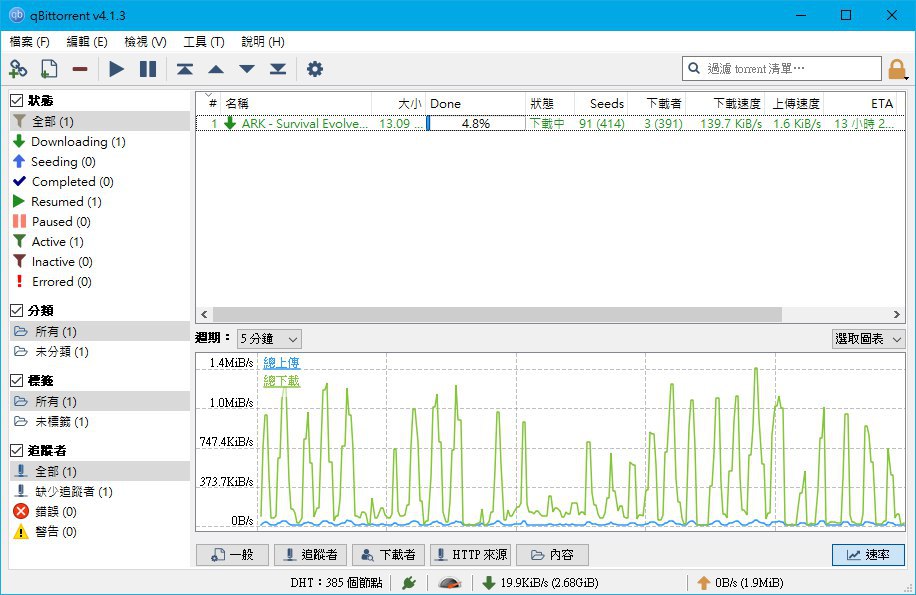The image size is (916, 595).
Task: Select the ARK - Survival Evolve torrent name
Action: 305,123
